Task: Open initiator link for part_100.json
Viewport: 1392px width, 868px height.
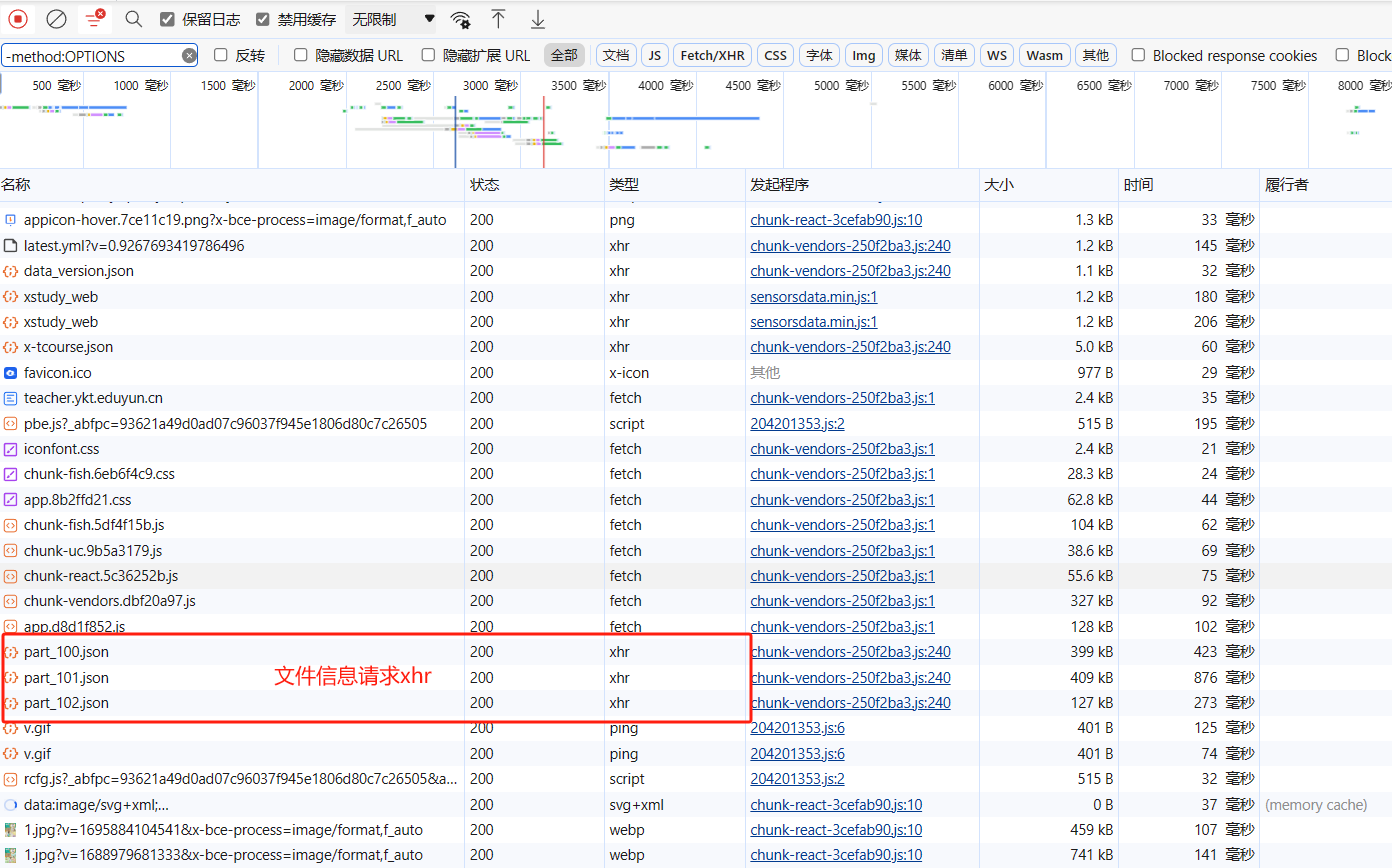Action: point(850,652)
